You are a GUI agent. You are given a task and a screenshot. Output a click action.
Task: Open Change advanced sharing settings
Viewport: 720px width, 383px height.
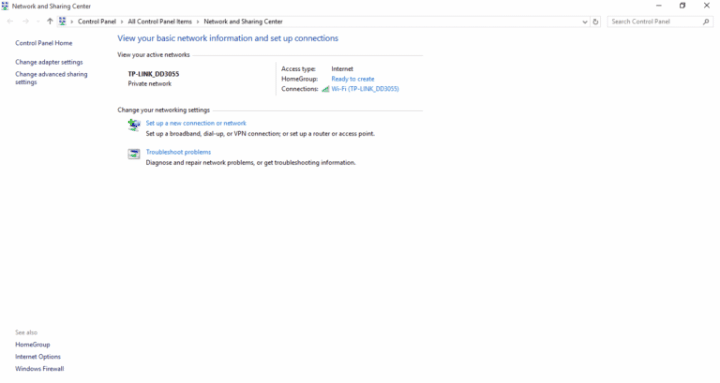pos(51,78)
